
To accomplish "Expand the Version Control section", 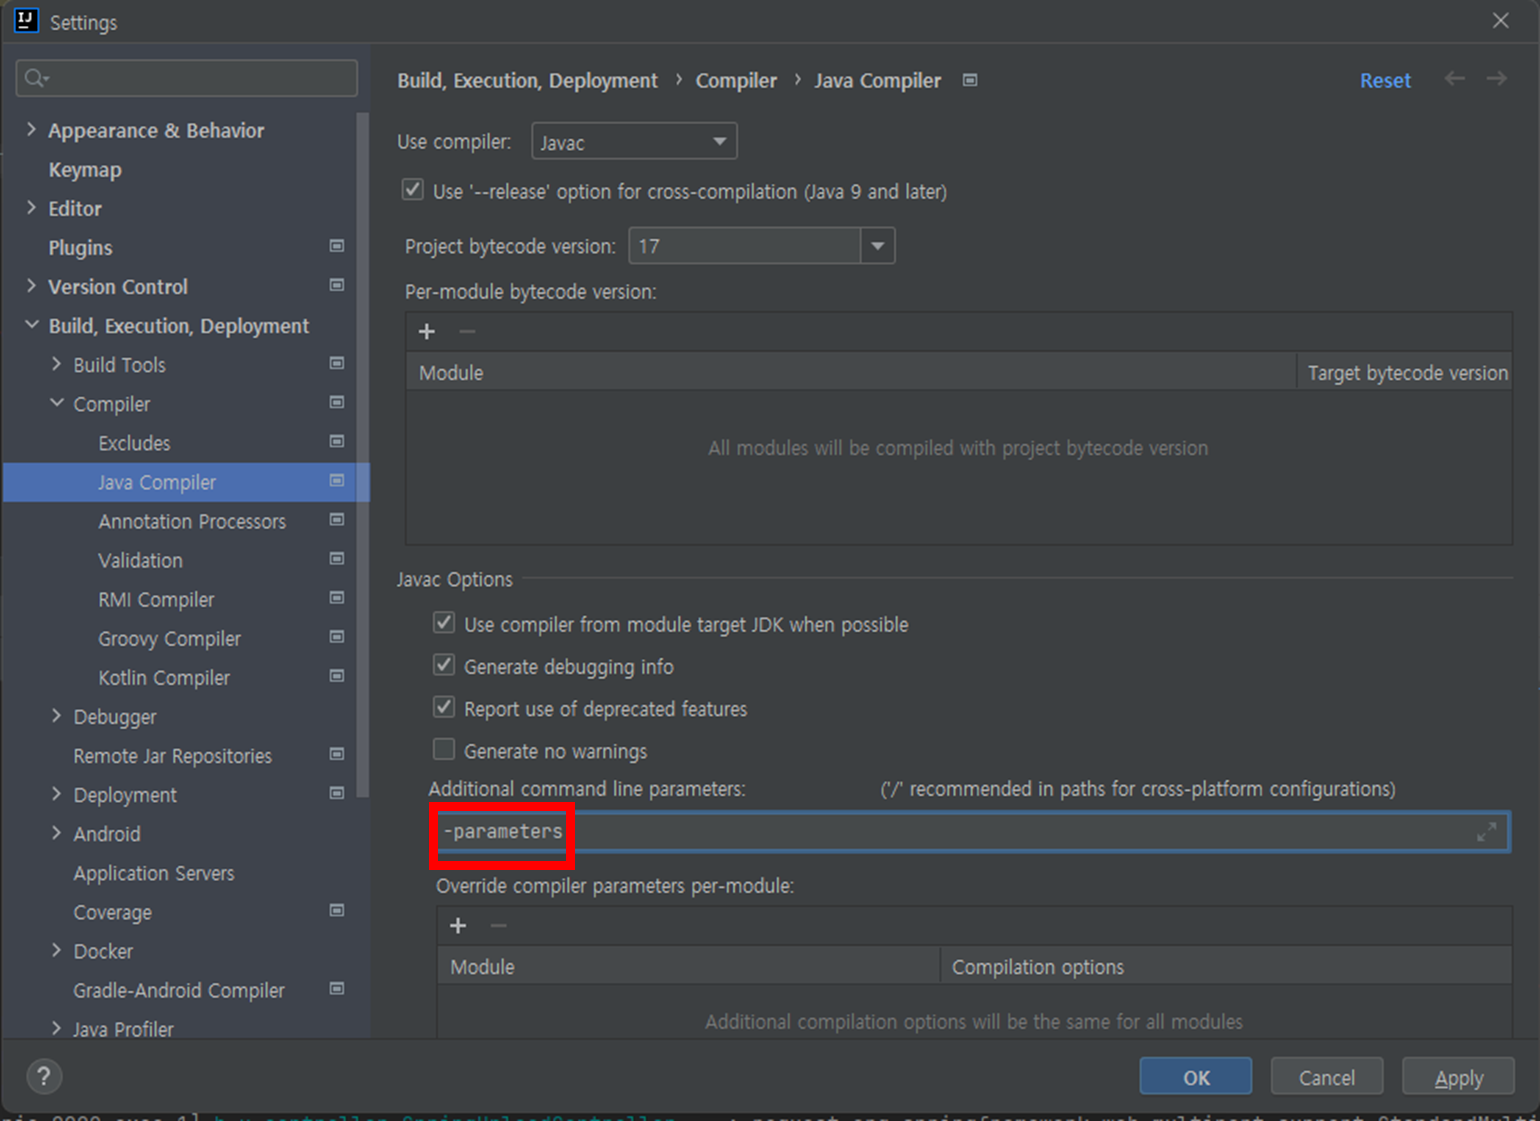I will click(x=31, y=285).
